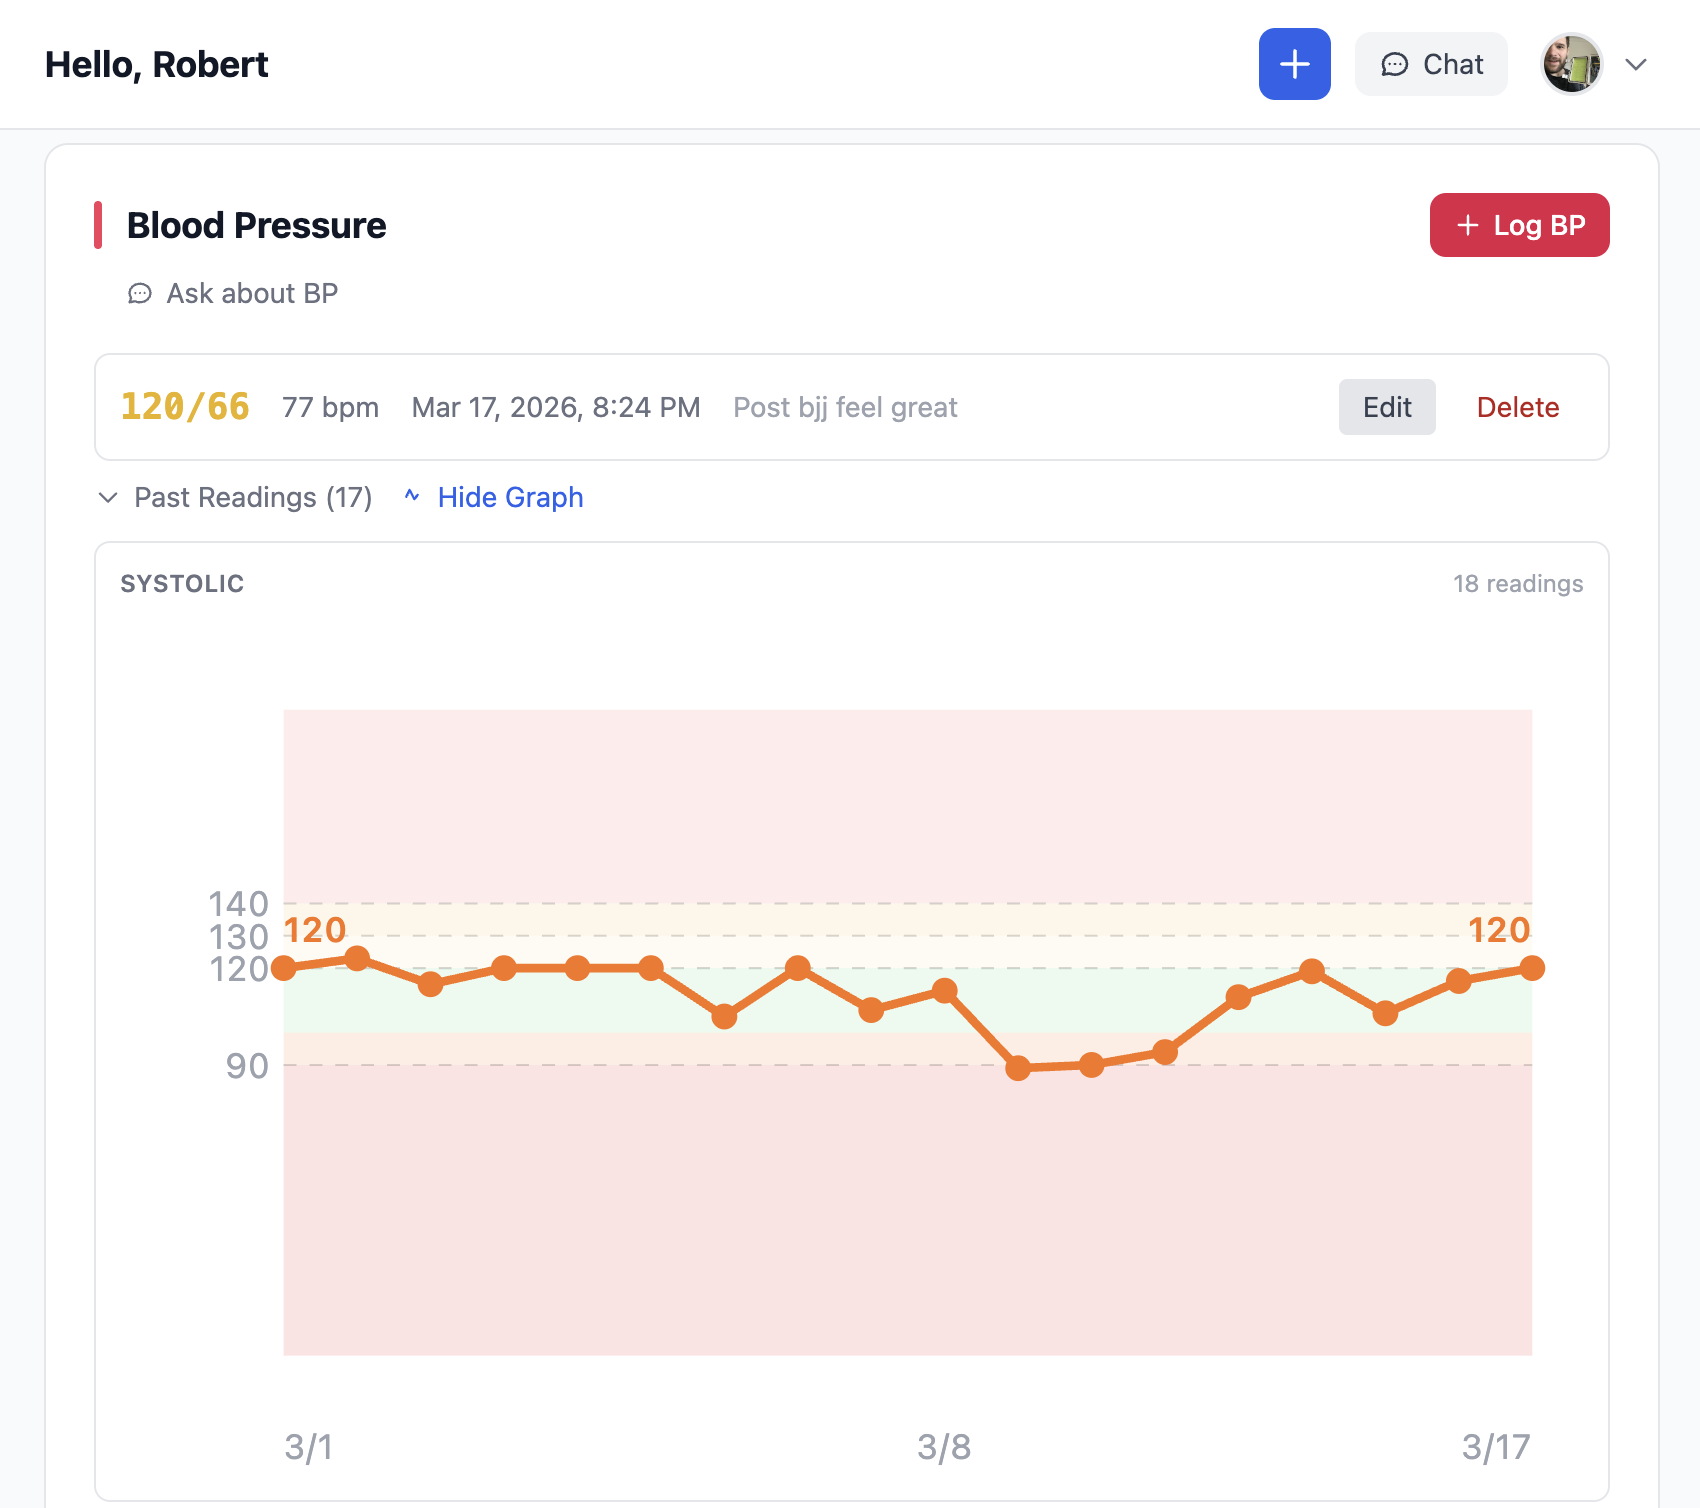Open Ask about BP

(251, 293)
